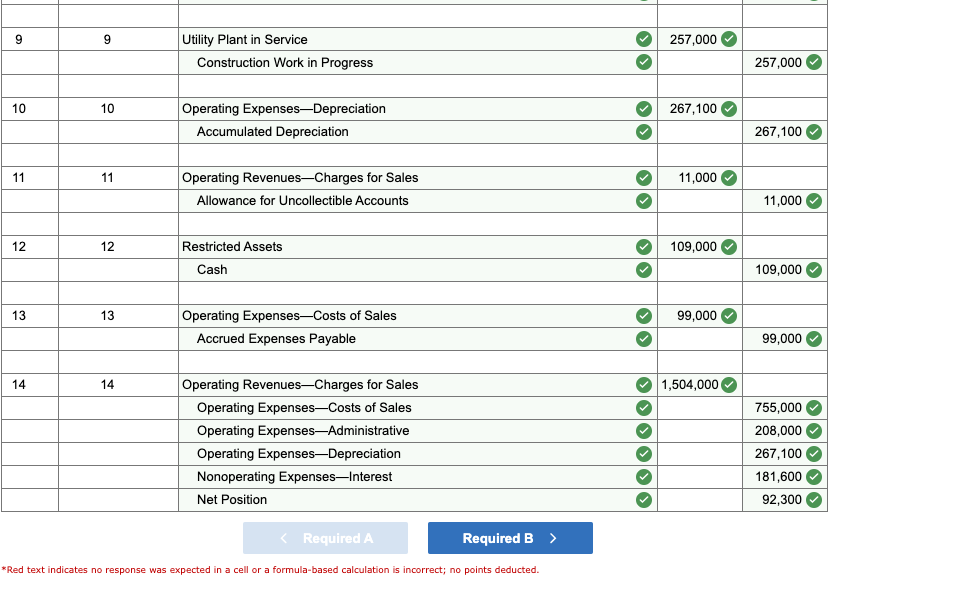Select Construction Work in Progress account cell
Image resolution: width=958 pixels, height=606 pixels.
[x=418, y=62]
